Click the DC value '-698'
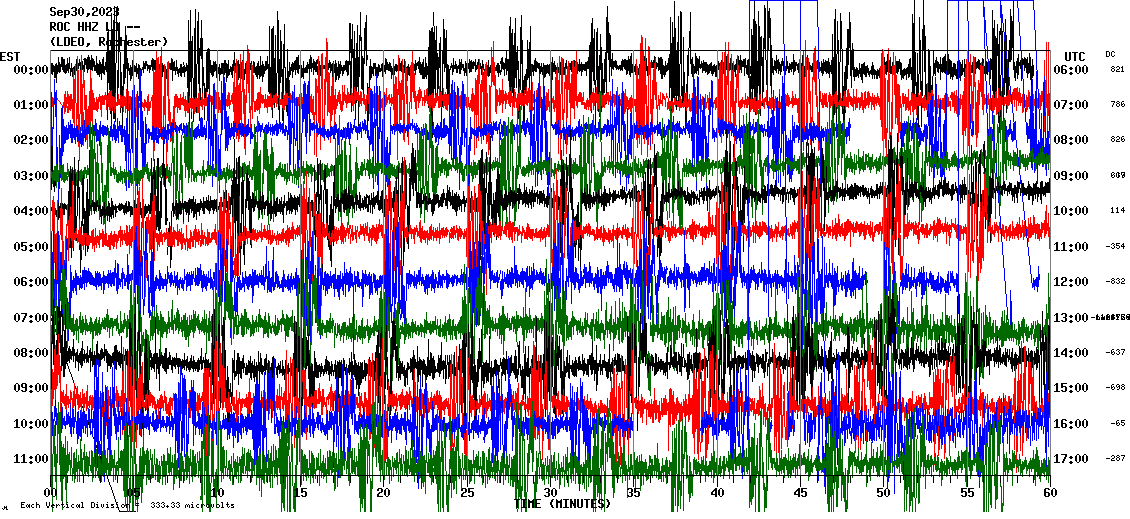 (1116, 388)
